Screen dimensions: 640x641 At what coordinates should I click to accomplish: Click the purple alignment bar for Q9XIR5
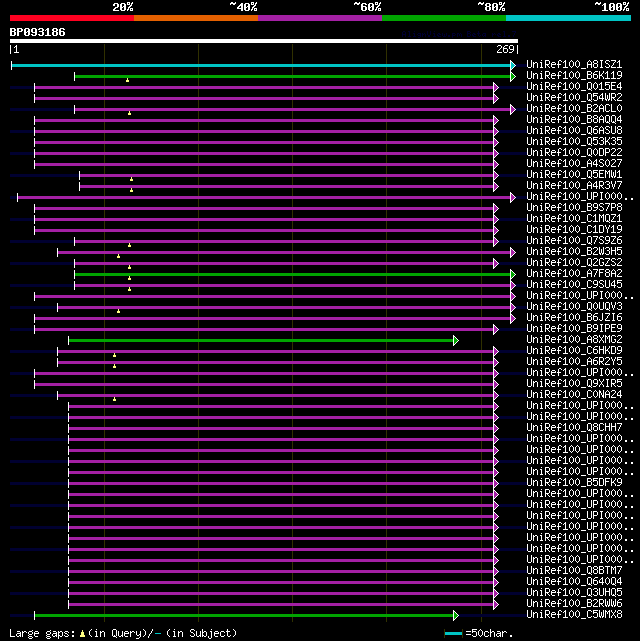[264, 384]
